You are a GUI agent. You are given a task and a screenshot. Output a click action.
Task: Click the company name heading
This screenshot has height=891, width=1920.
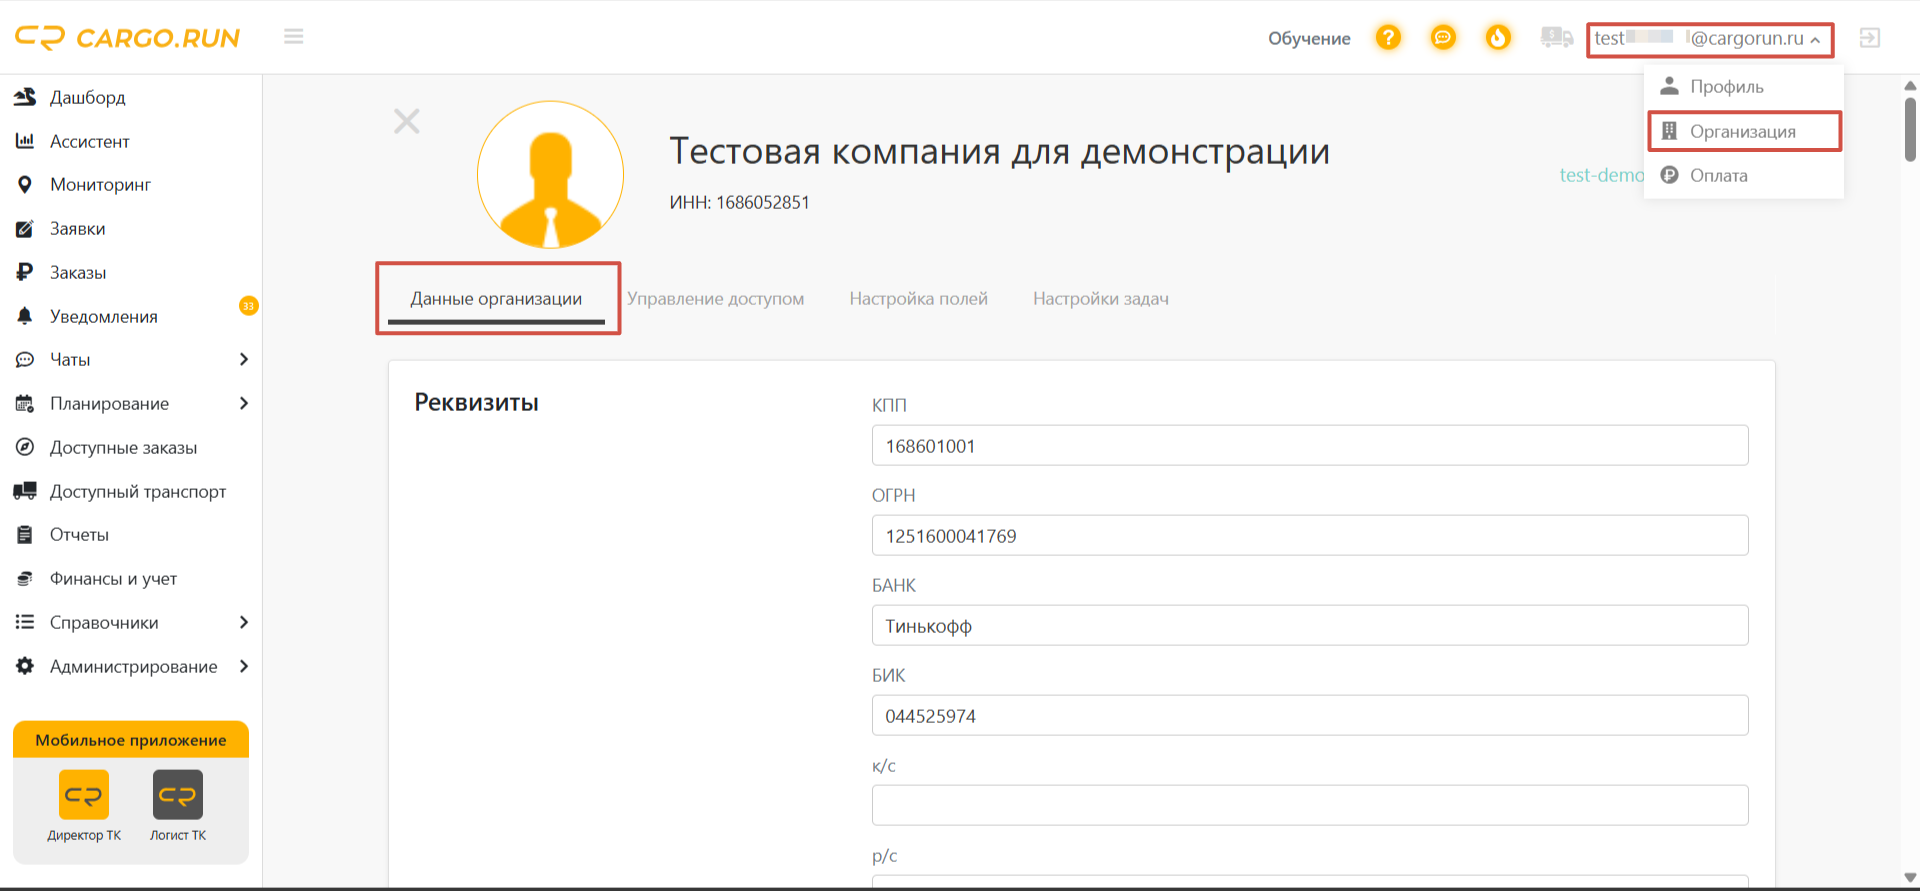[x=999, y=152]
